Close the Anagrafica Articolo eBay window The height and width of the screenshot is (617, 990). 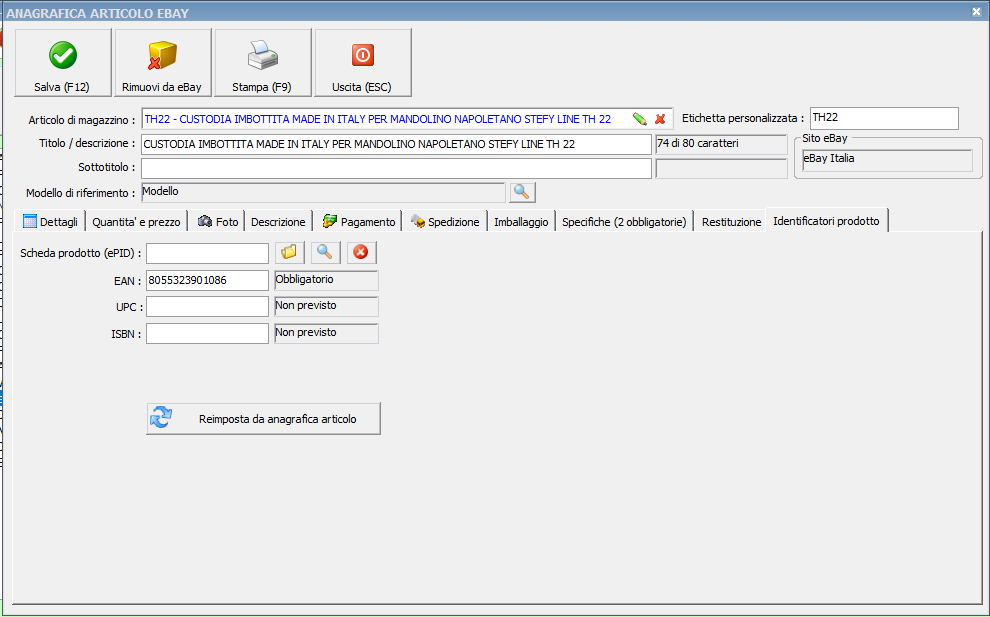click(x=976, y=11)
